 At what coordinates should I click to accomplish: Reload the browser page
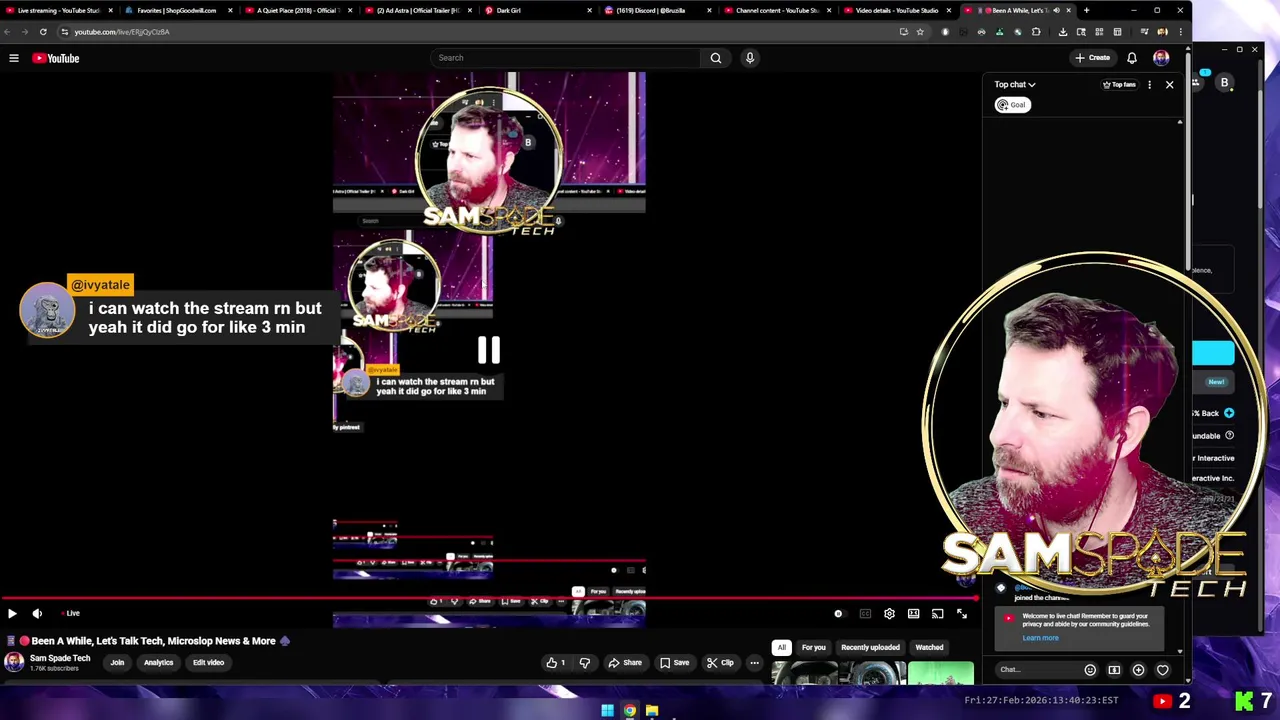[43, 32]
